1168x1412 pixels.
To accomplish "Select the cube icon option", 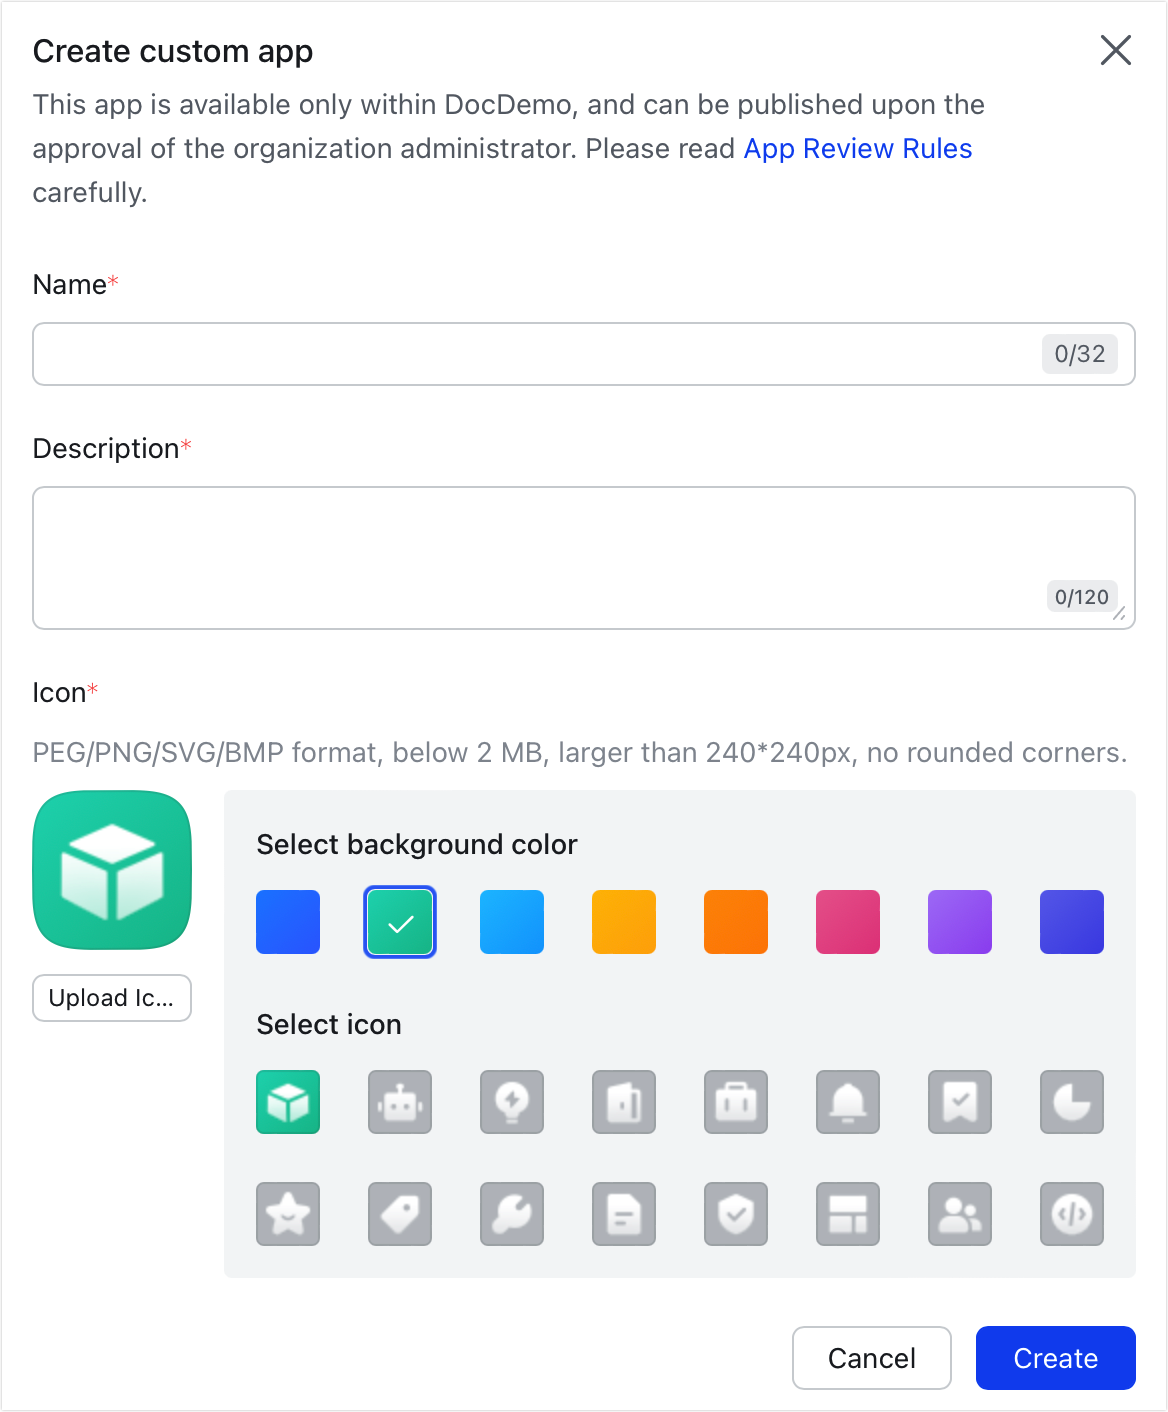I will coord(288,1102).
